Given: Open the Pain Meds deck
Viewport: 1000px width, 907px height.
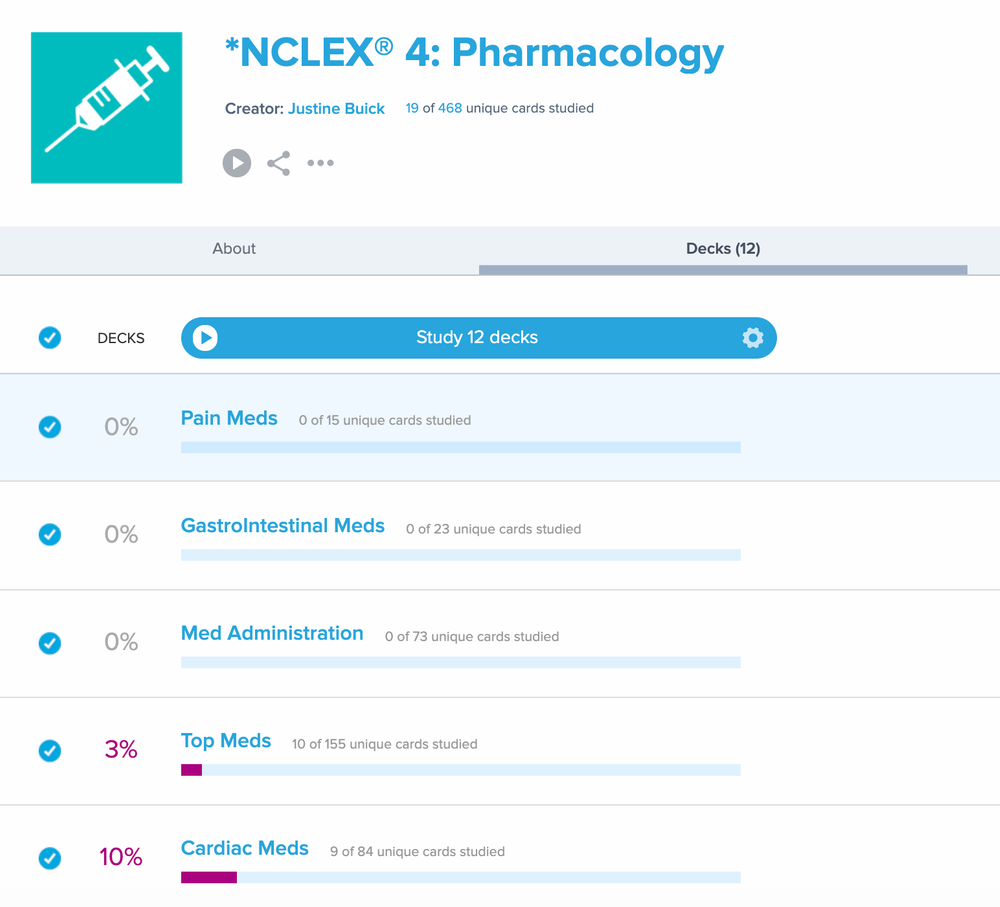Looking at the screenshot, I should [229, 418].
